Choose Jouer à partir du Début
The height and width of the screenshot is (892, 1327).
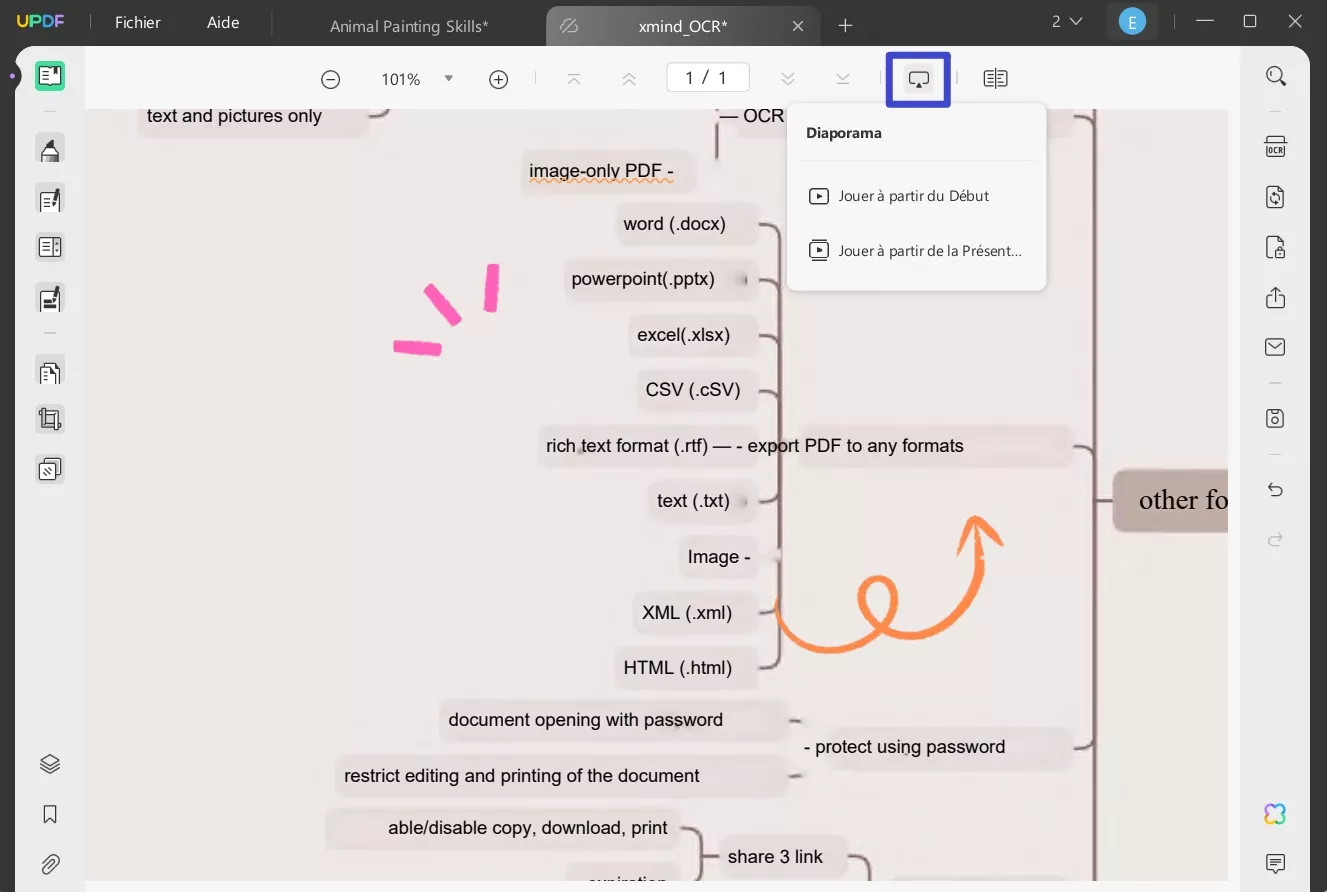click(x=913, y=196)
